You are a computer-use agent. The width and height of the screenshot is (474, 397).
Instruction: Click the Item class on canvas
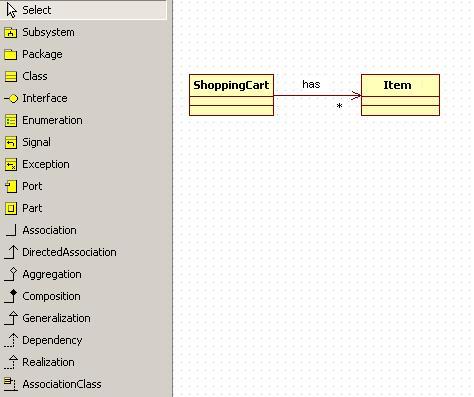coord(400,95)
